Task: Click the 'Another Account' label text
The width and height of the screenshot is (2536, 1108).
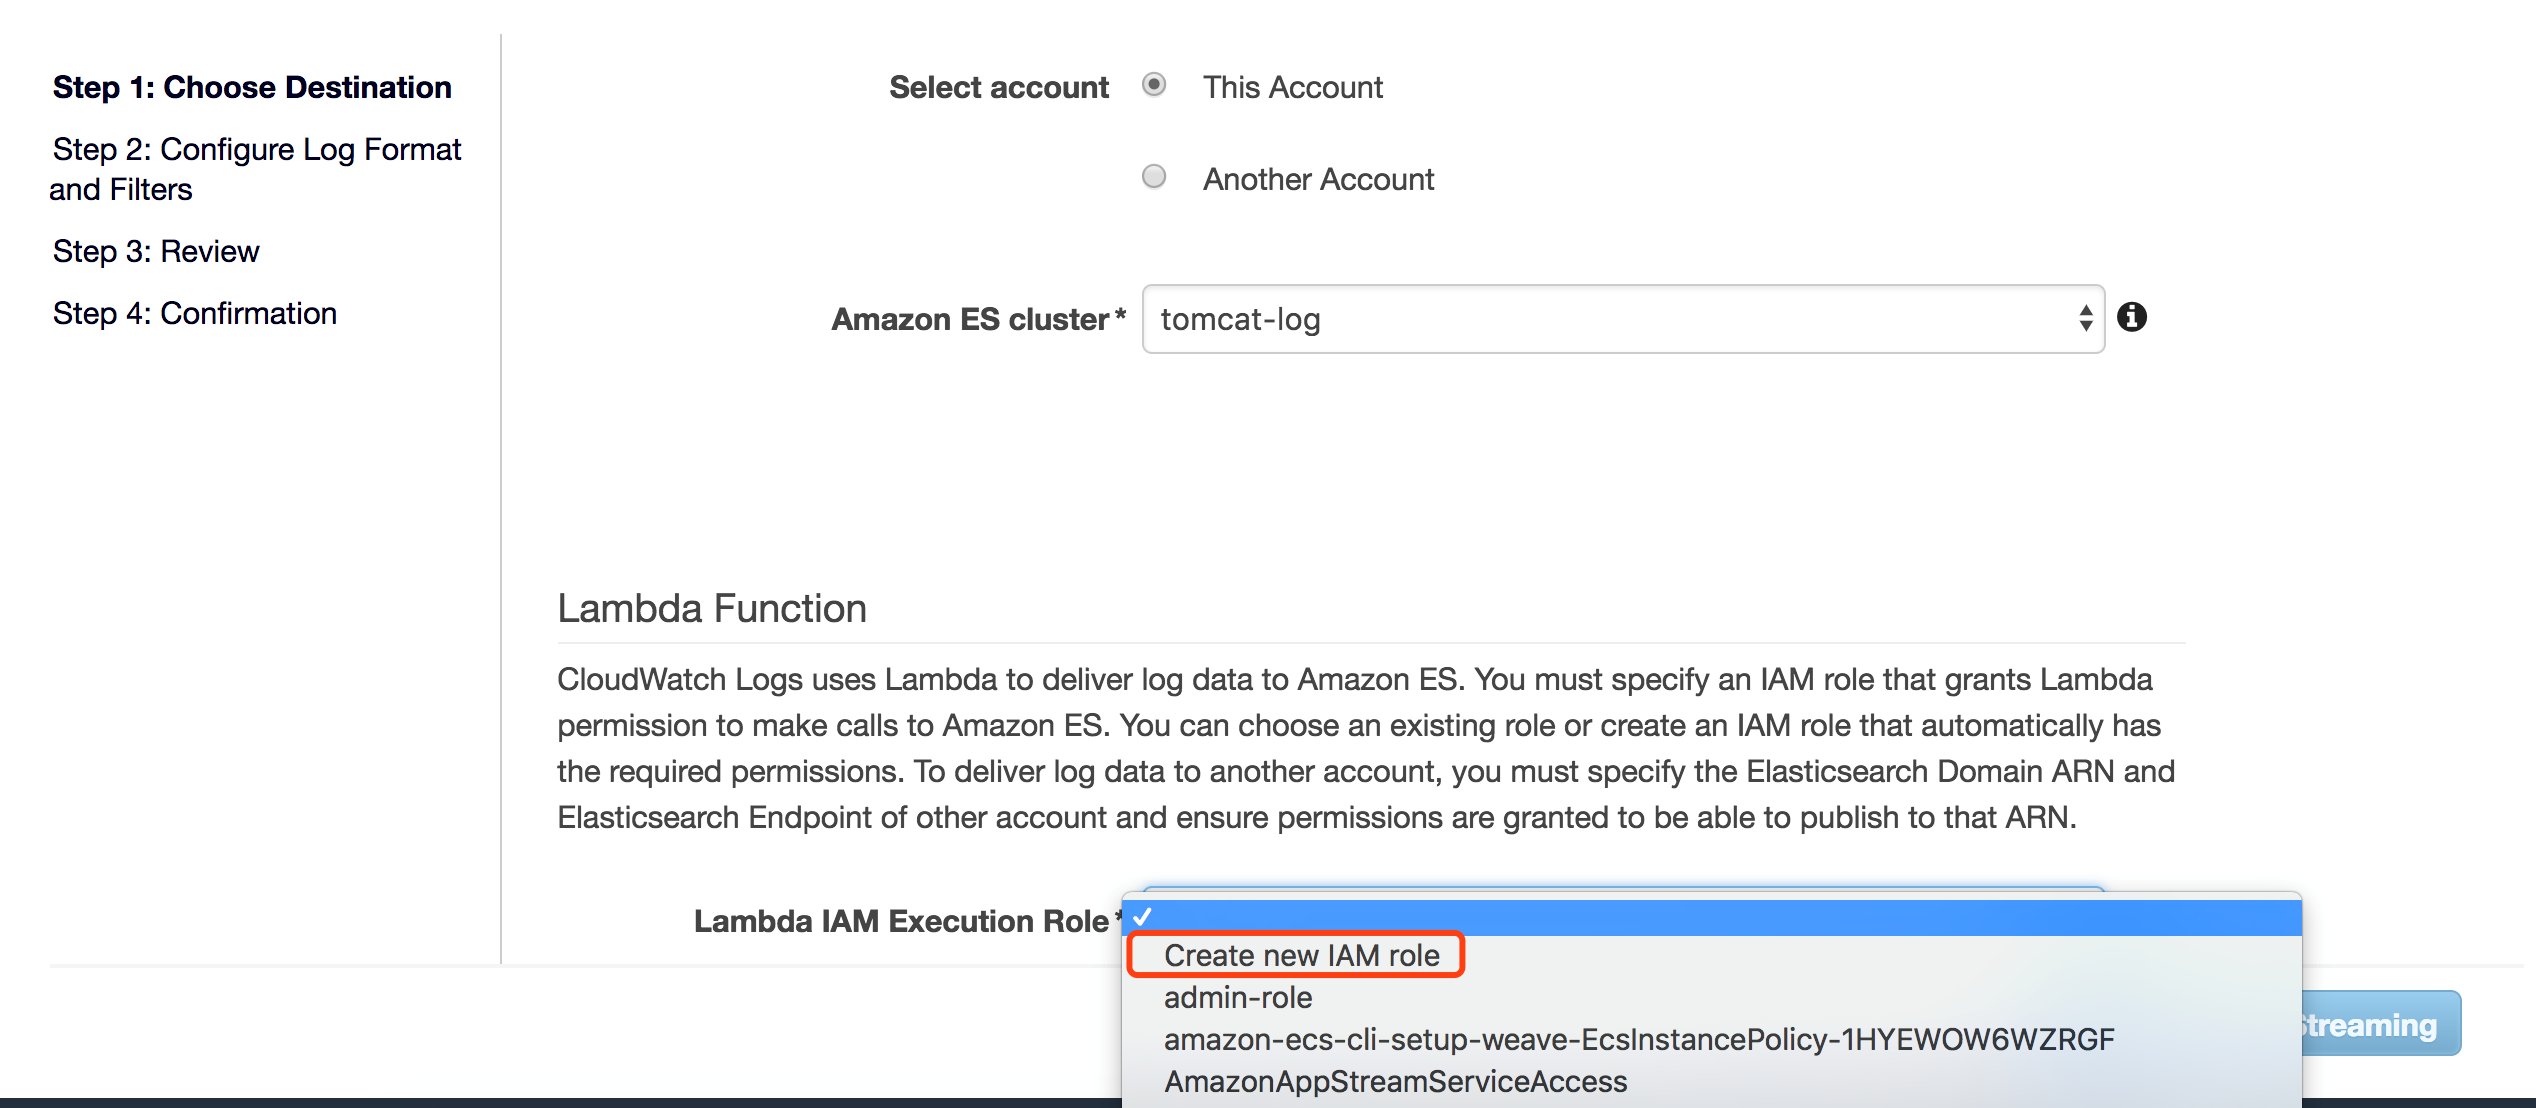Action: coord(1317,179)
